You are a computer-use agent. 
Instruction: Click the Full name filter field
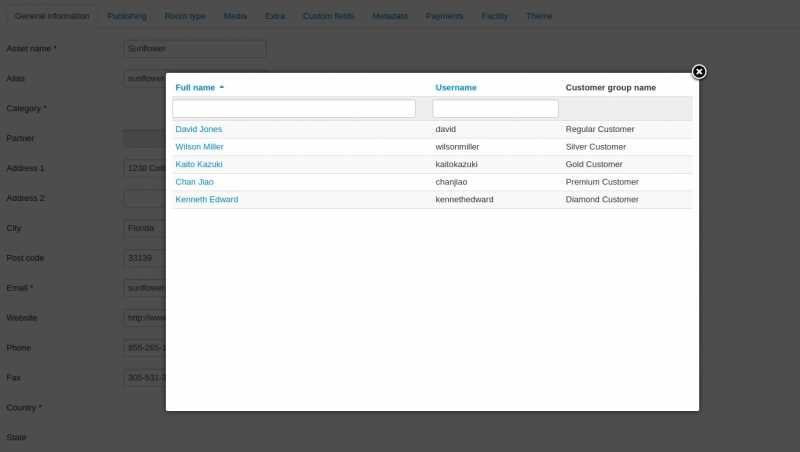[x=294, y=108]
